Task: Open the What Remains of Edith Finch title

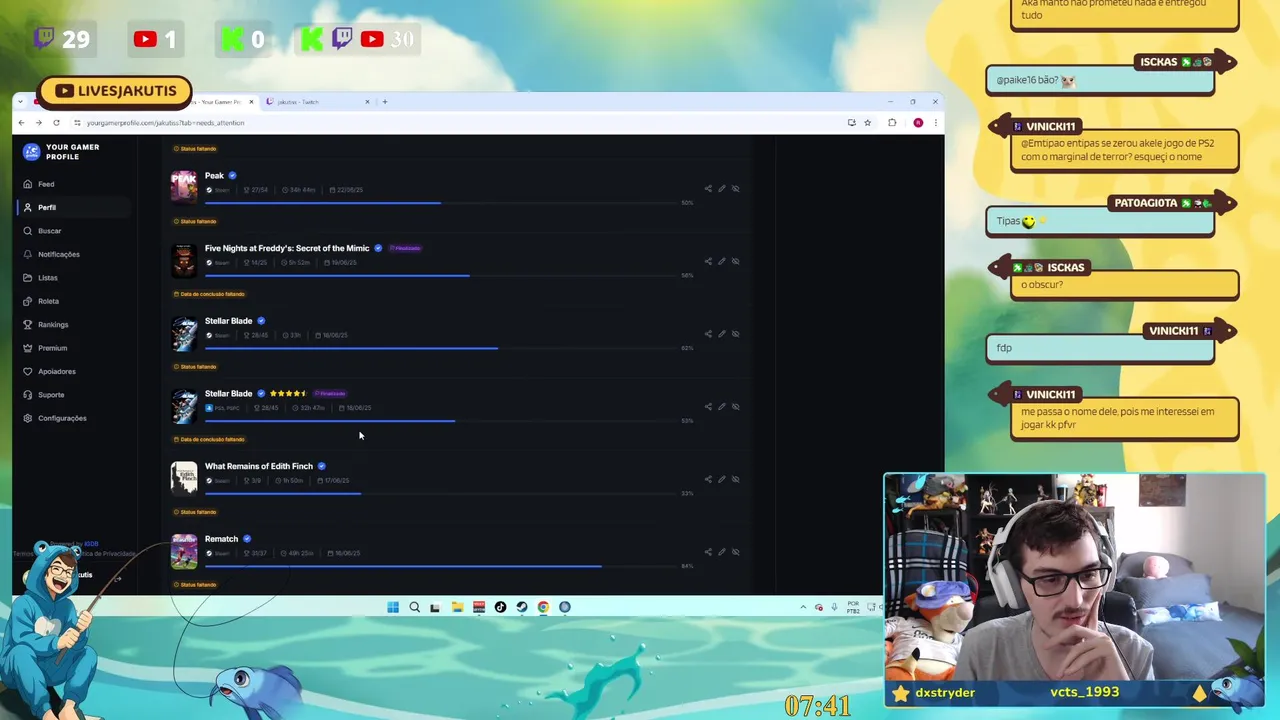Action: [x=259, y=466]
